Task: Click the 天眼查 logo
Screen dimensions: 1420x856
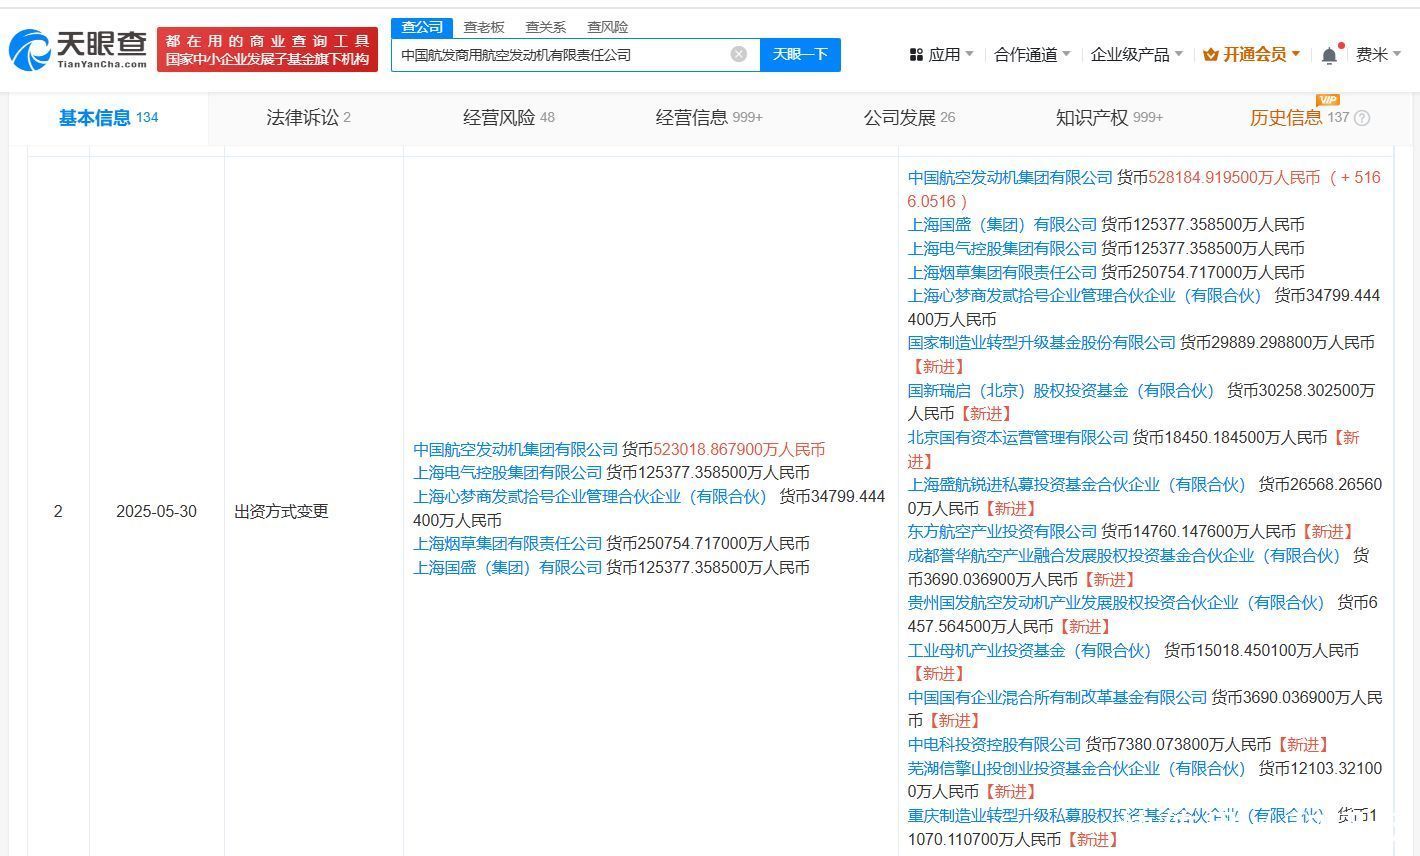Action: click(78, 48)
